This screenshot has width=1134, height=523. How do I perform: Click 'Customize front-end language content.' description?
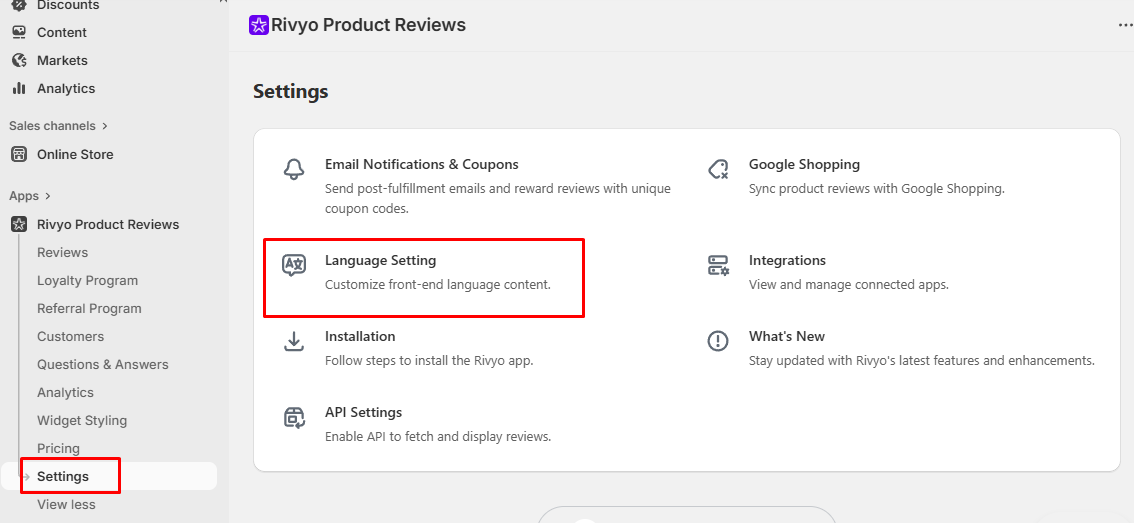(x=438, y=284)
